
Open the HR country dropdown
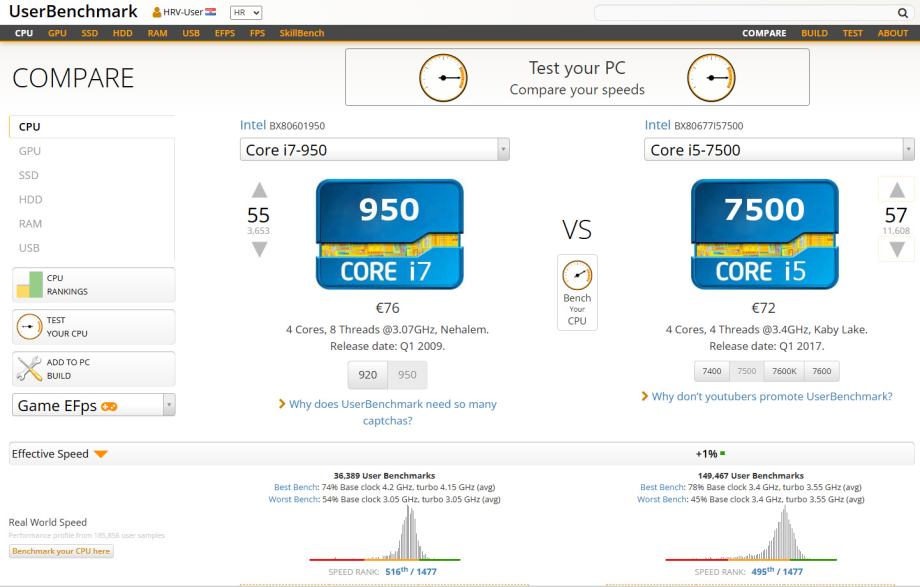click(x=246, y=12)
